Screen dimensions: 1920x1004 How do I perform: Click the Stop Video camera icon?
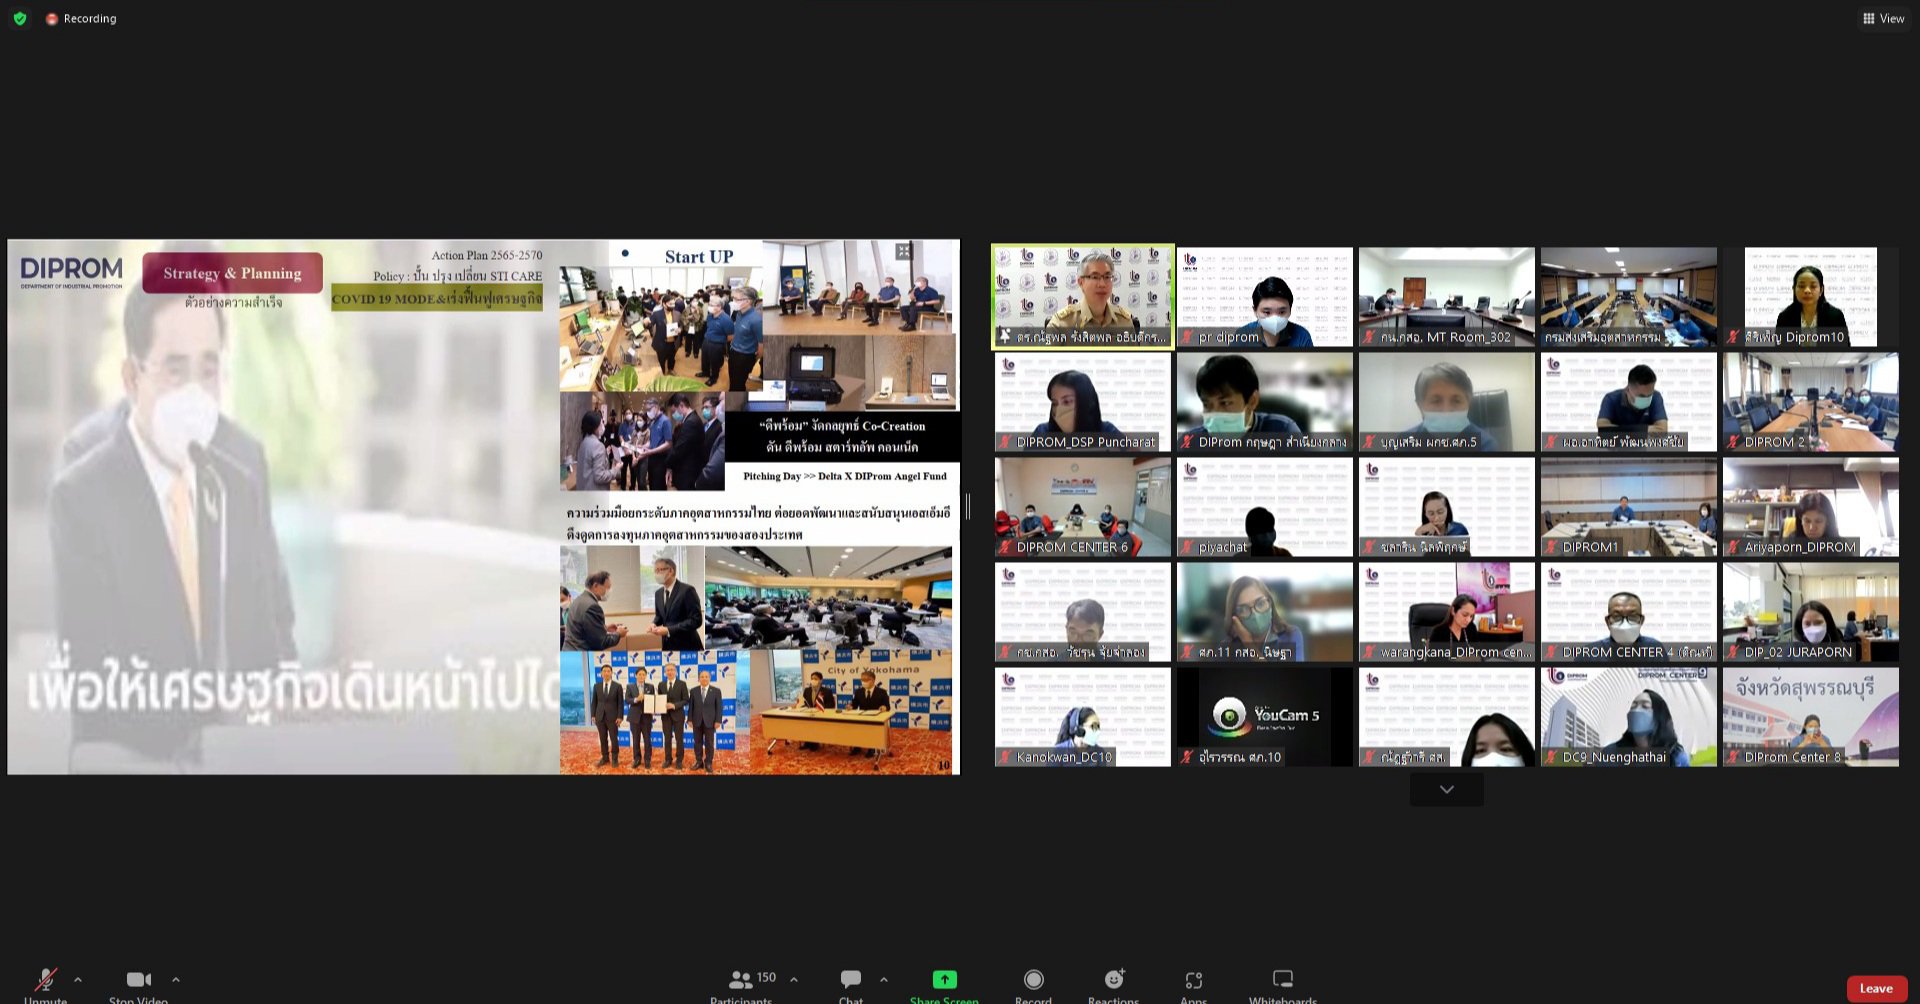[x=139, y=980]
